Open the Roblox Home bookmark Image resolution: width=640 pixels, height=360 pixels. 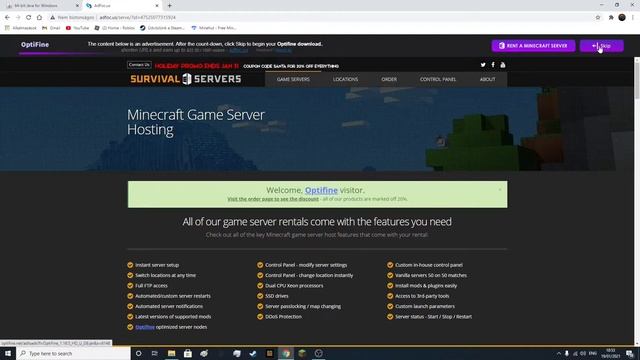tap(114, 28)
